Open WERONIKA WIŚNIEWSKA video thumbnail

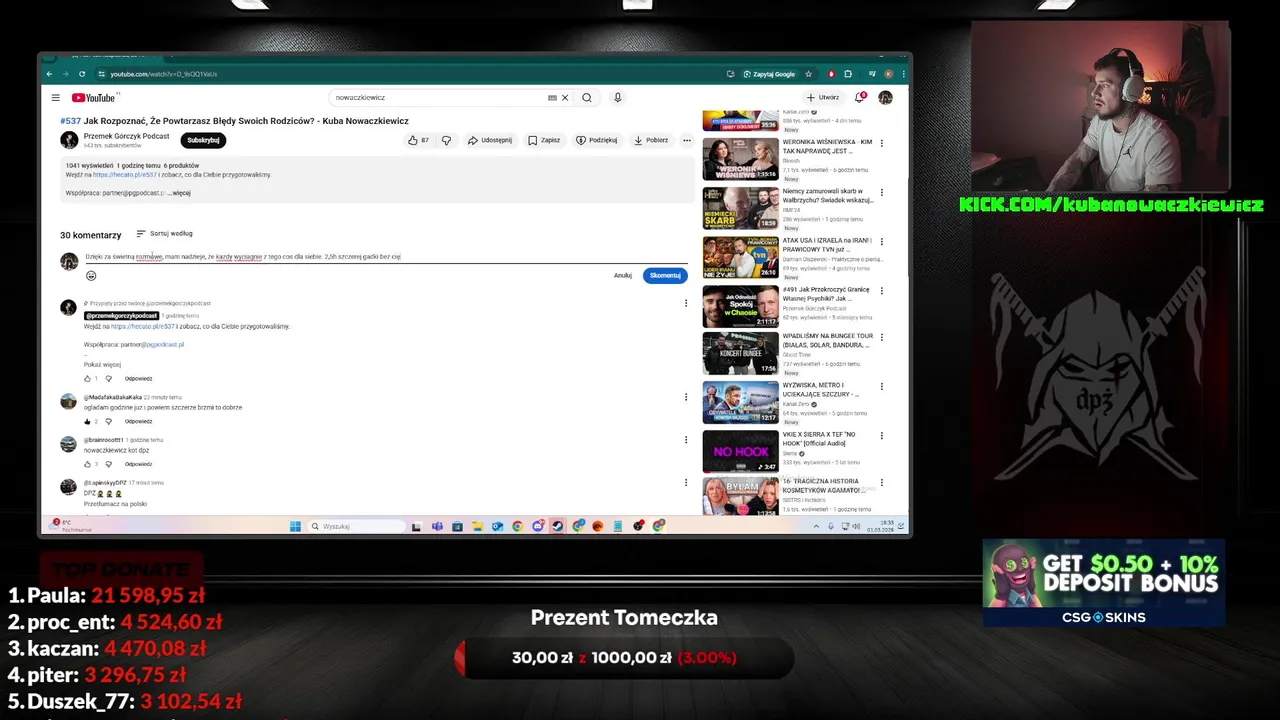[x=740, y=159]
